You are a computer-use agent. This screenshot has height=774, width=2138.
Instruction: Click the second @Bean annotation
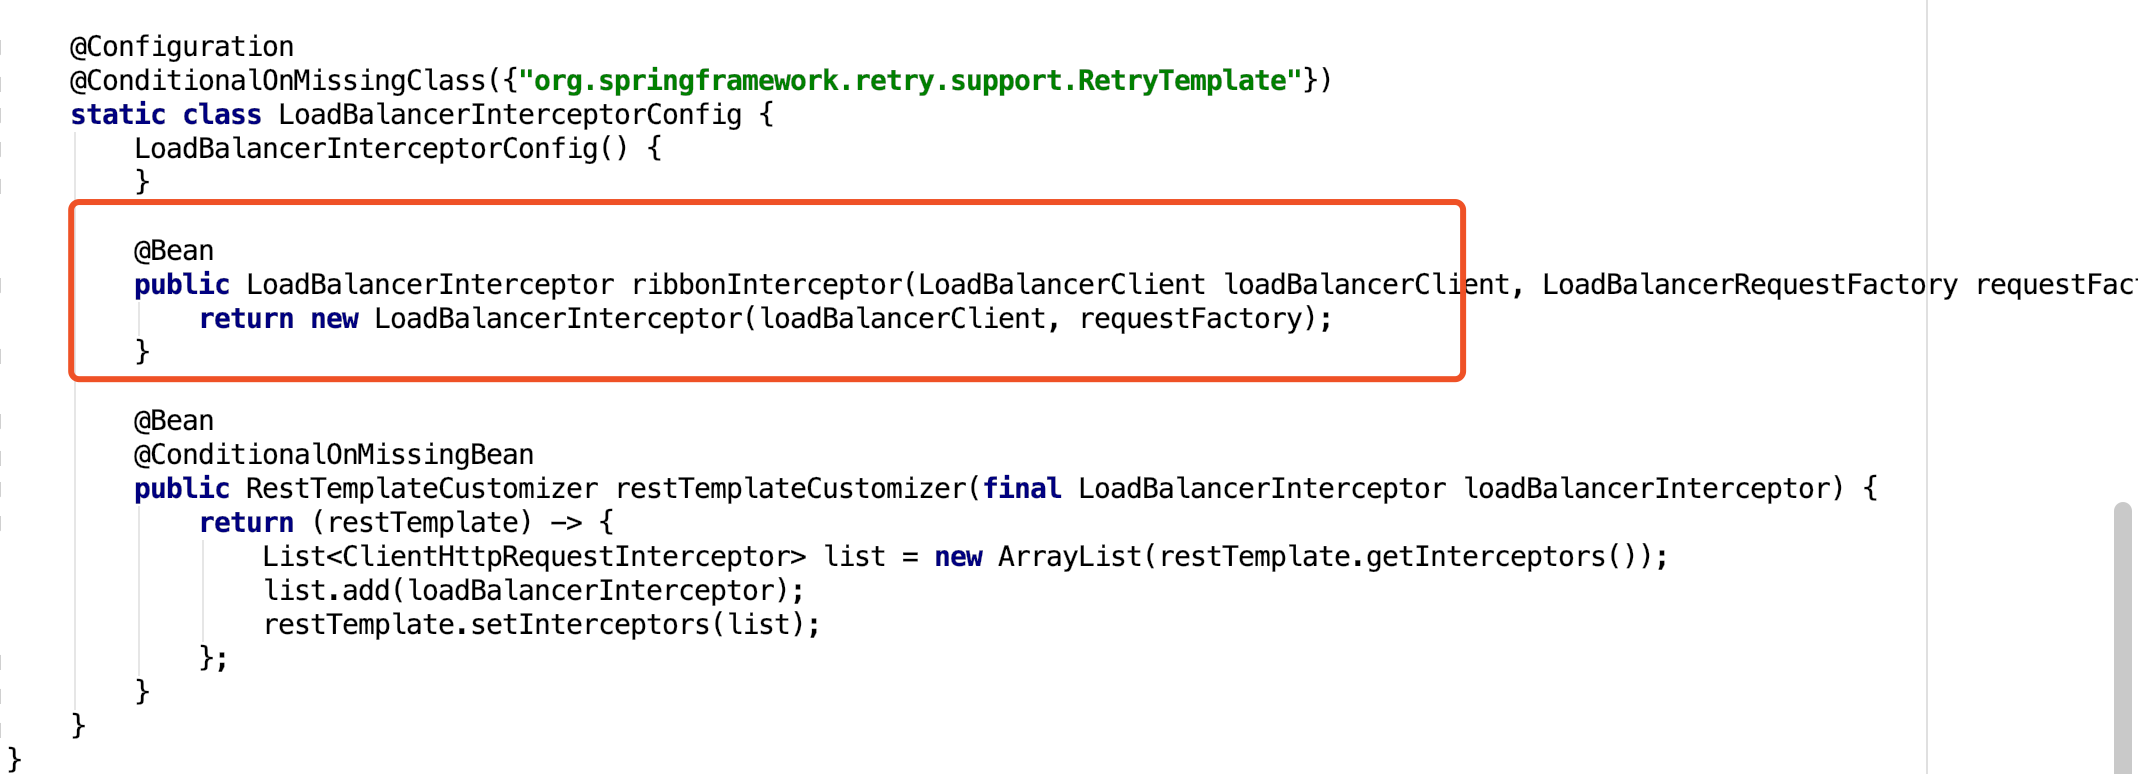[x=174, y=421]
